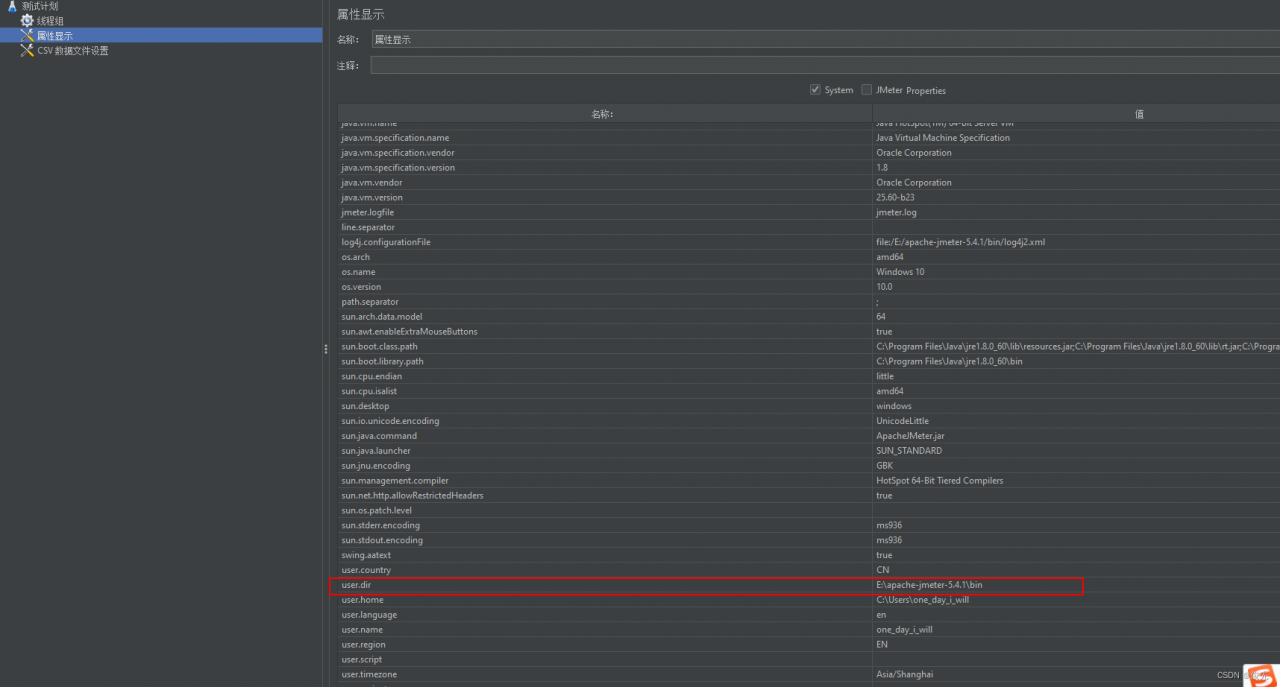Click the 测试计划 flask icon
1280x687 pixels.
point(12,6)
